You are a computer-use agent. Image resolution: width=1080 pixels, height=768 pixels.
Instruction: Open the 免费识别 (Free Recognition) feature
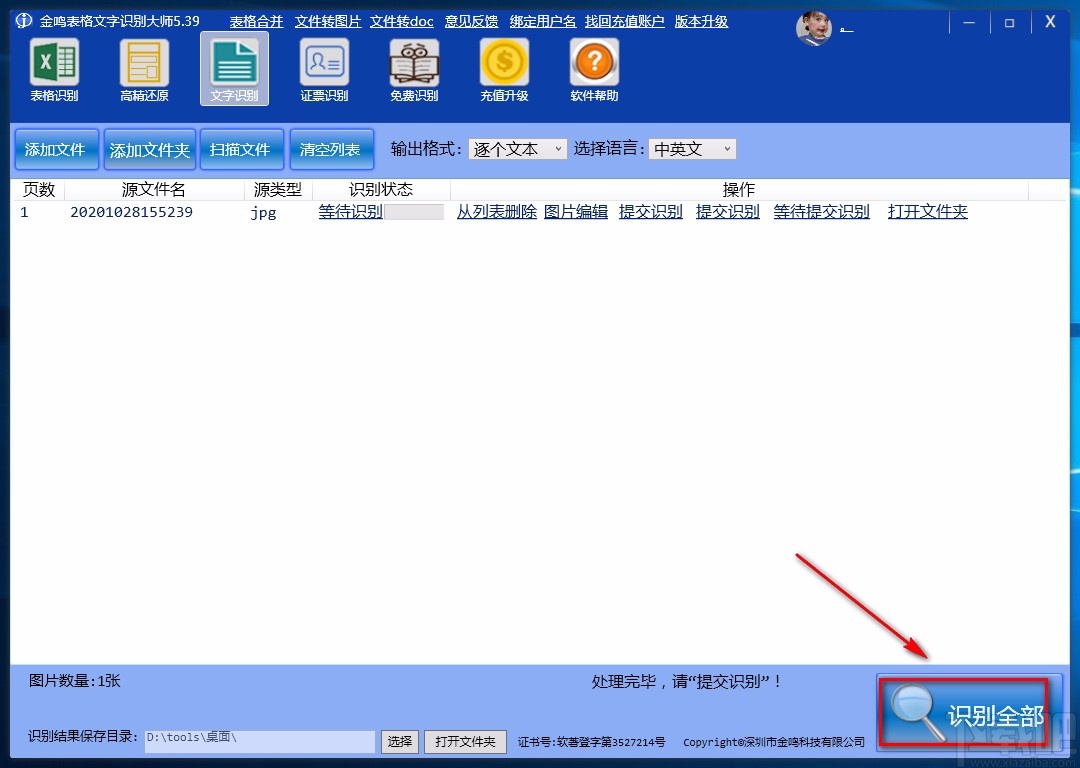point(414,70)
